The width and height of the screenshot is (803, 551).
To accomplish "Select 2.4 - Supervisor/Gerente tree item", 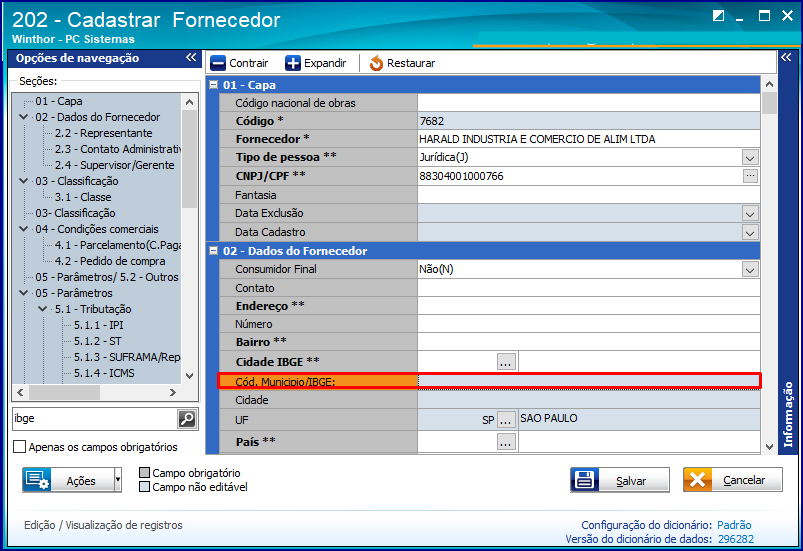I will click(115, 165).
